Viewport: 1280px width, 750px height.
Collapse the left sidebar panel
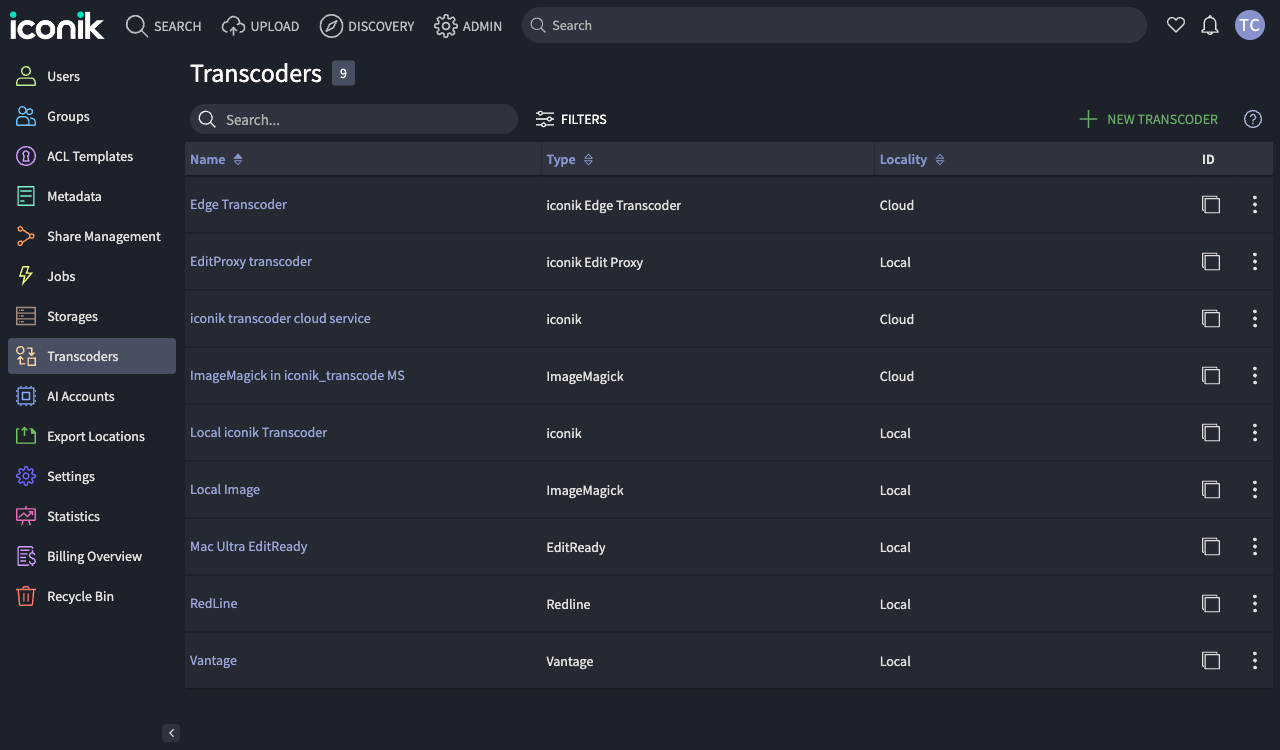[171, 733]
